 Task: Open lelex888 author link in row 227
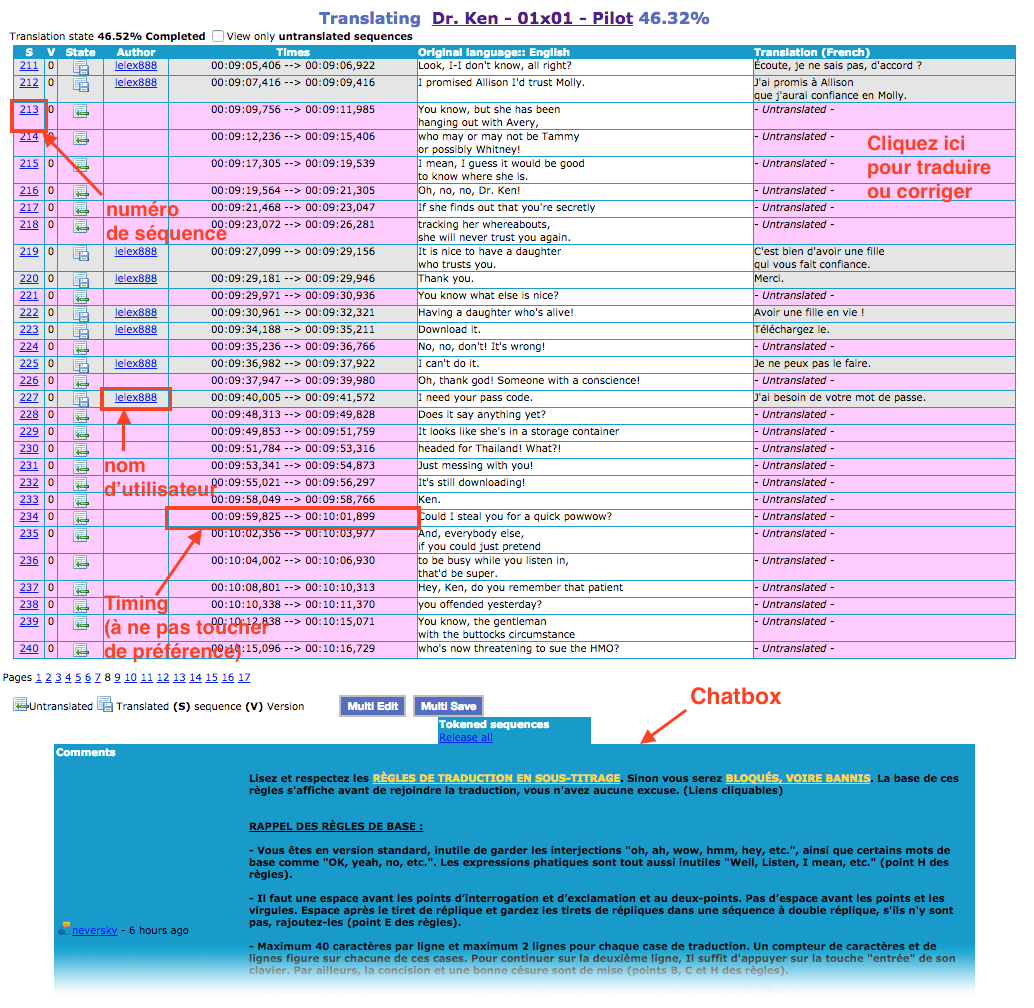[136, 398]
